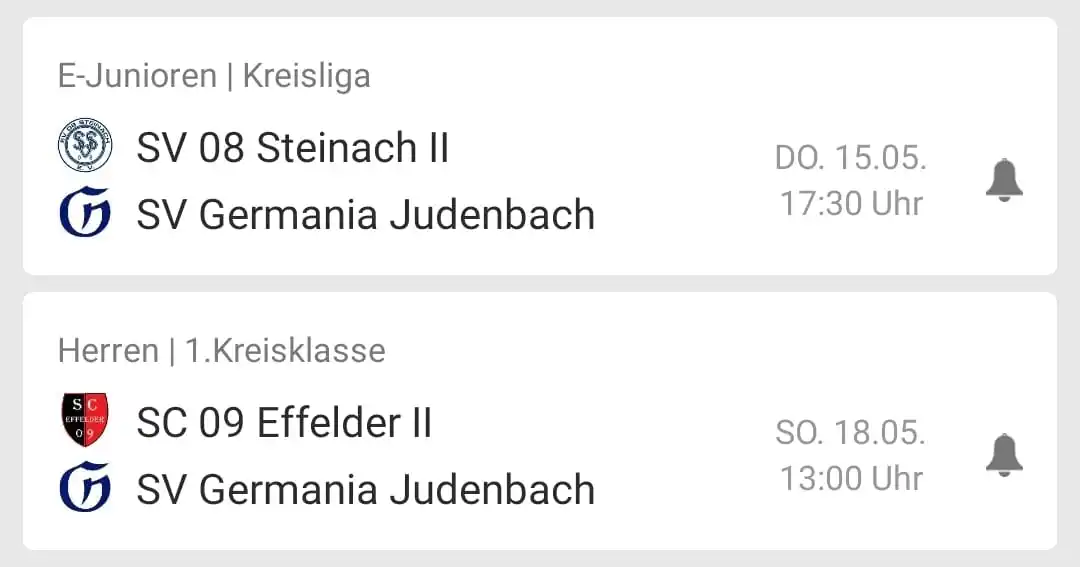
Task: Open SV Germania Judenbach in Kreisliga match
Action: coord(366,214)
